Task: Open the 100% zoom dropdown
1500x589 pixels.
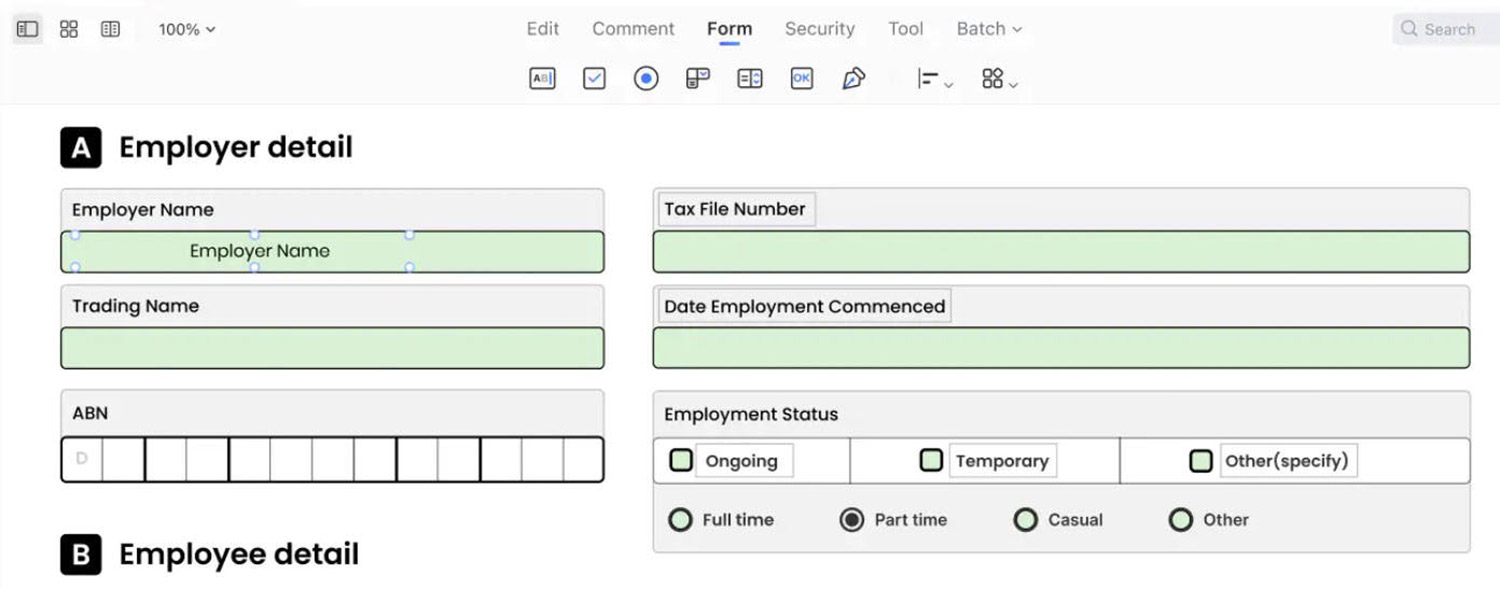Action: (187, 29)
